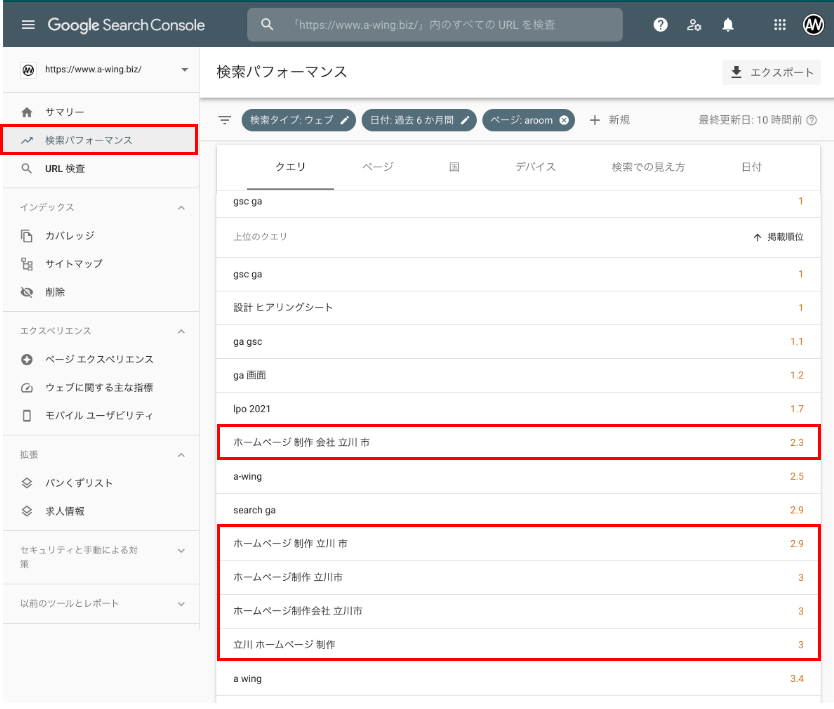834x709 pixels.
Task: Click the help question mark icon
Action: [660, 25]
